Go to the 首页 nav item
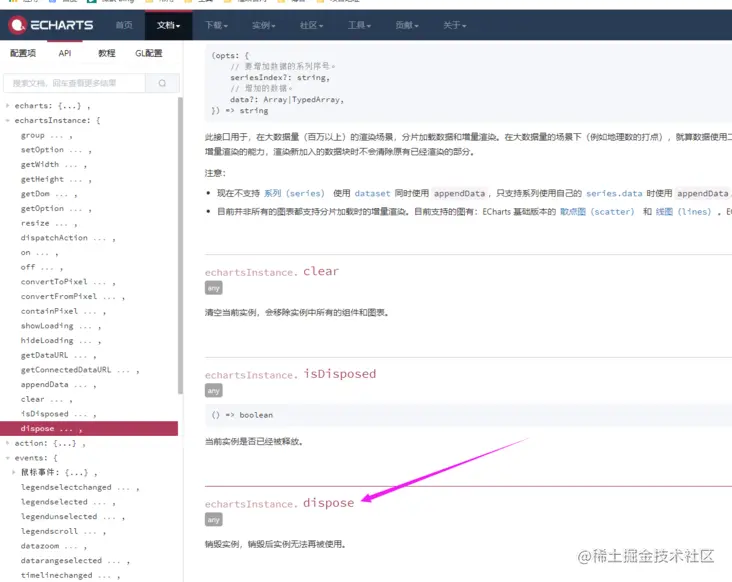 (124, 25)
